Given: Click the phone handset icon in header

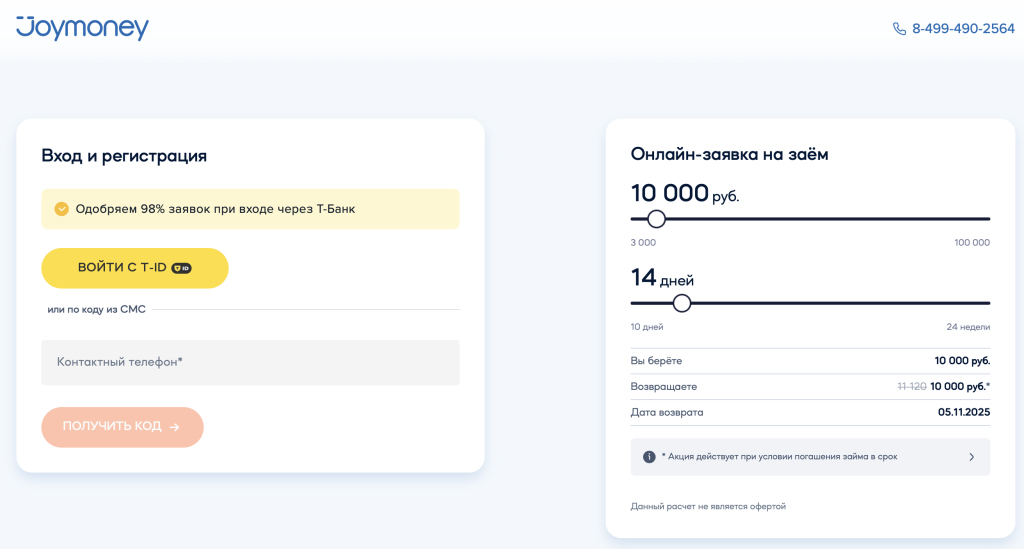Looking at the screenshot, I should coord(899,29).
